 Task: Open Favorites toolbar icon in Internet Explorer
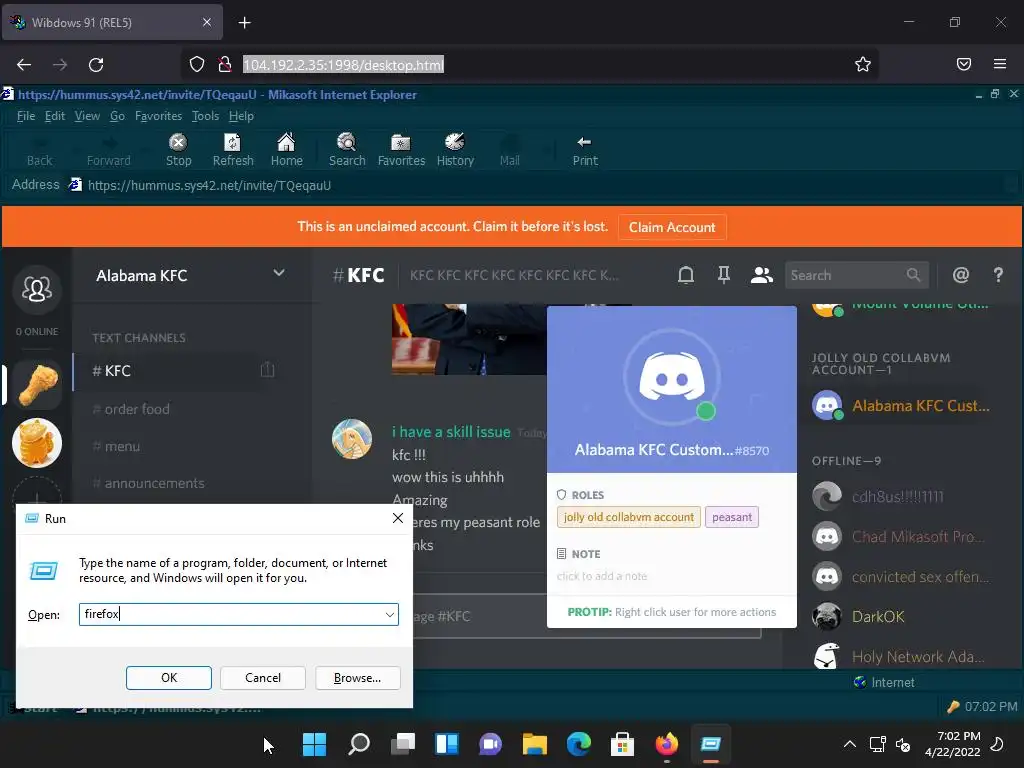(x=401, y=150)
